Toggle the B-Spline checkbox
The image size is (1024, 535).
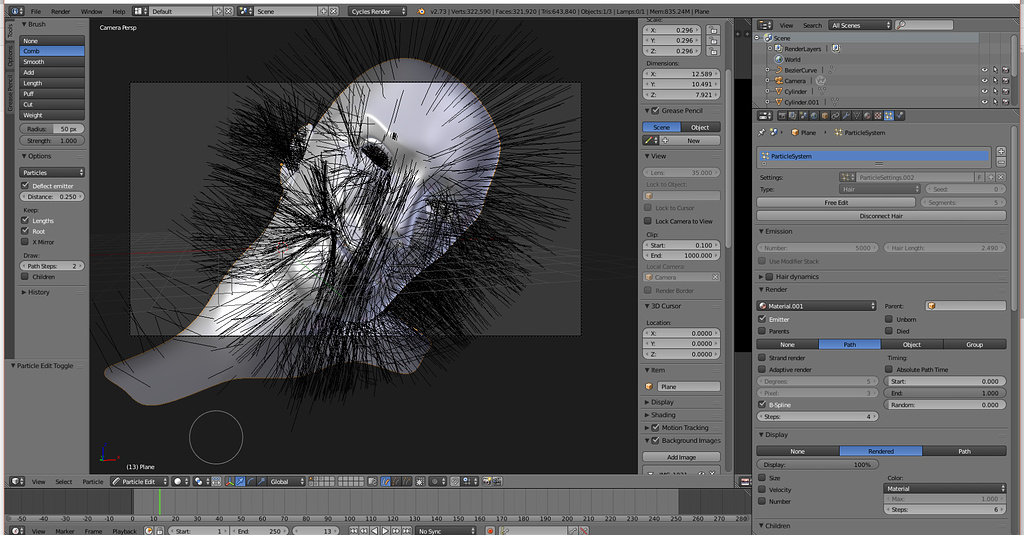[761, 404]
